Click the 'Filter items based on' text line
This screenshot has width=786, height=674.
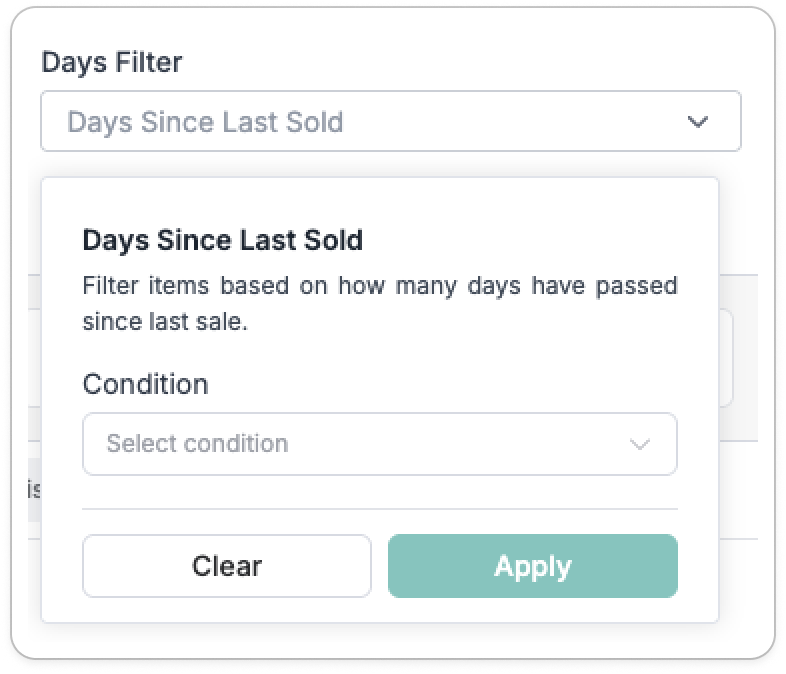pos(379,286)
